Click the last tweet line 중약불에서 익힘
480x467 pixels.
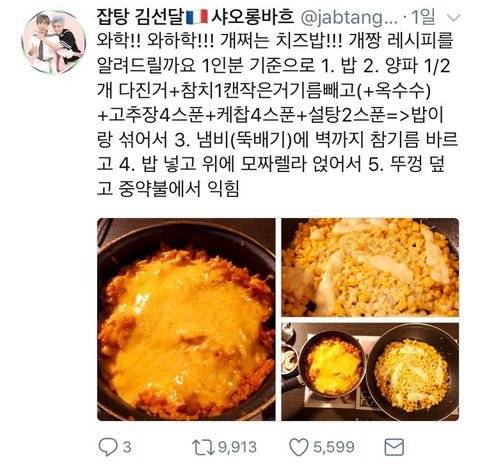tap(179, 189)
